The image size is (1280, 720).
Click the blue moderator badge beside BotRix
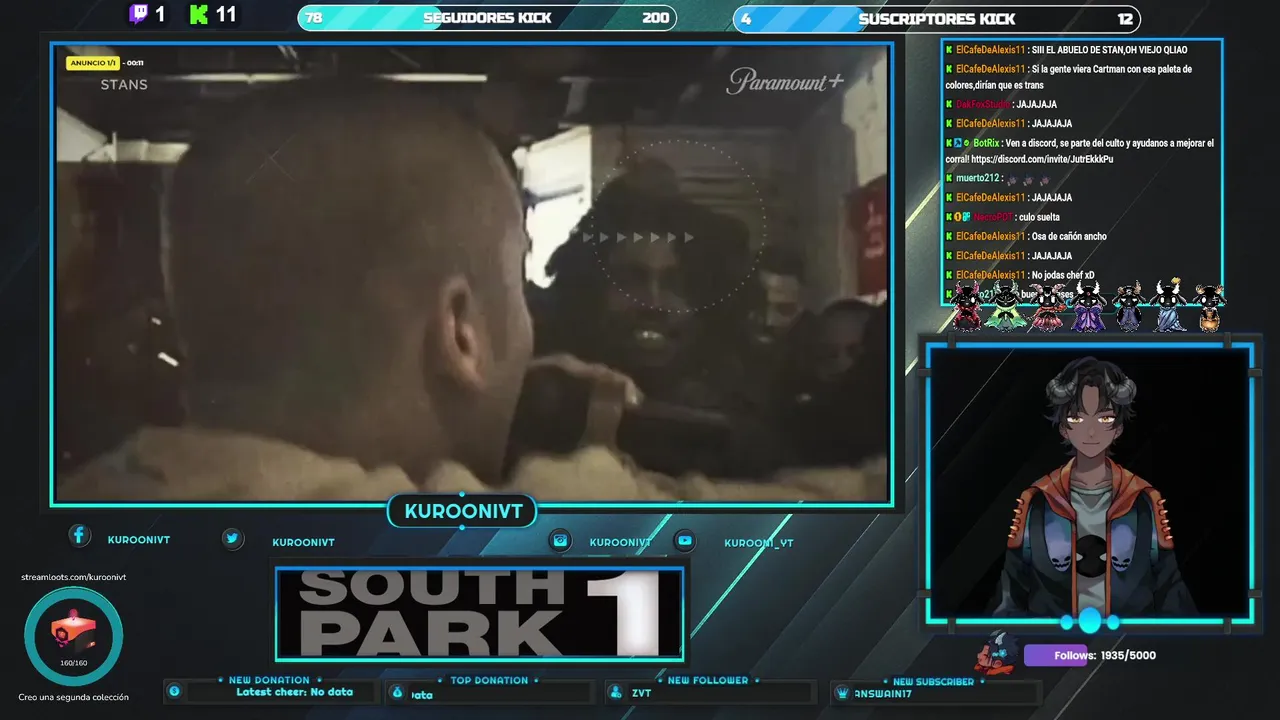pyautogui.click(x=958, y=143)
